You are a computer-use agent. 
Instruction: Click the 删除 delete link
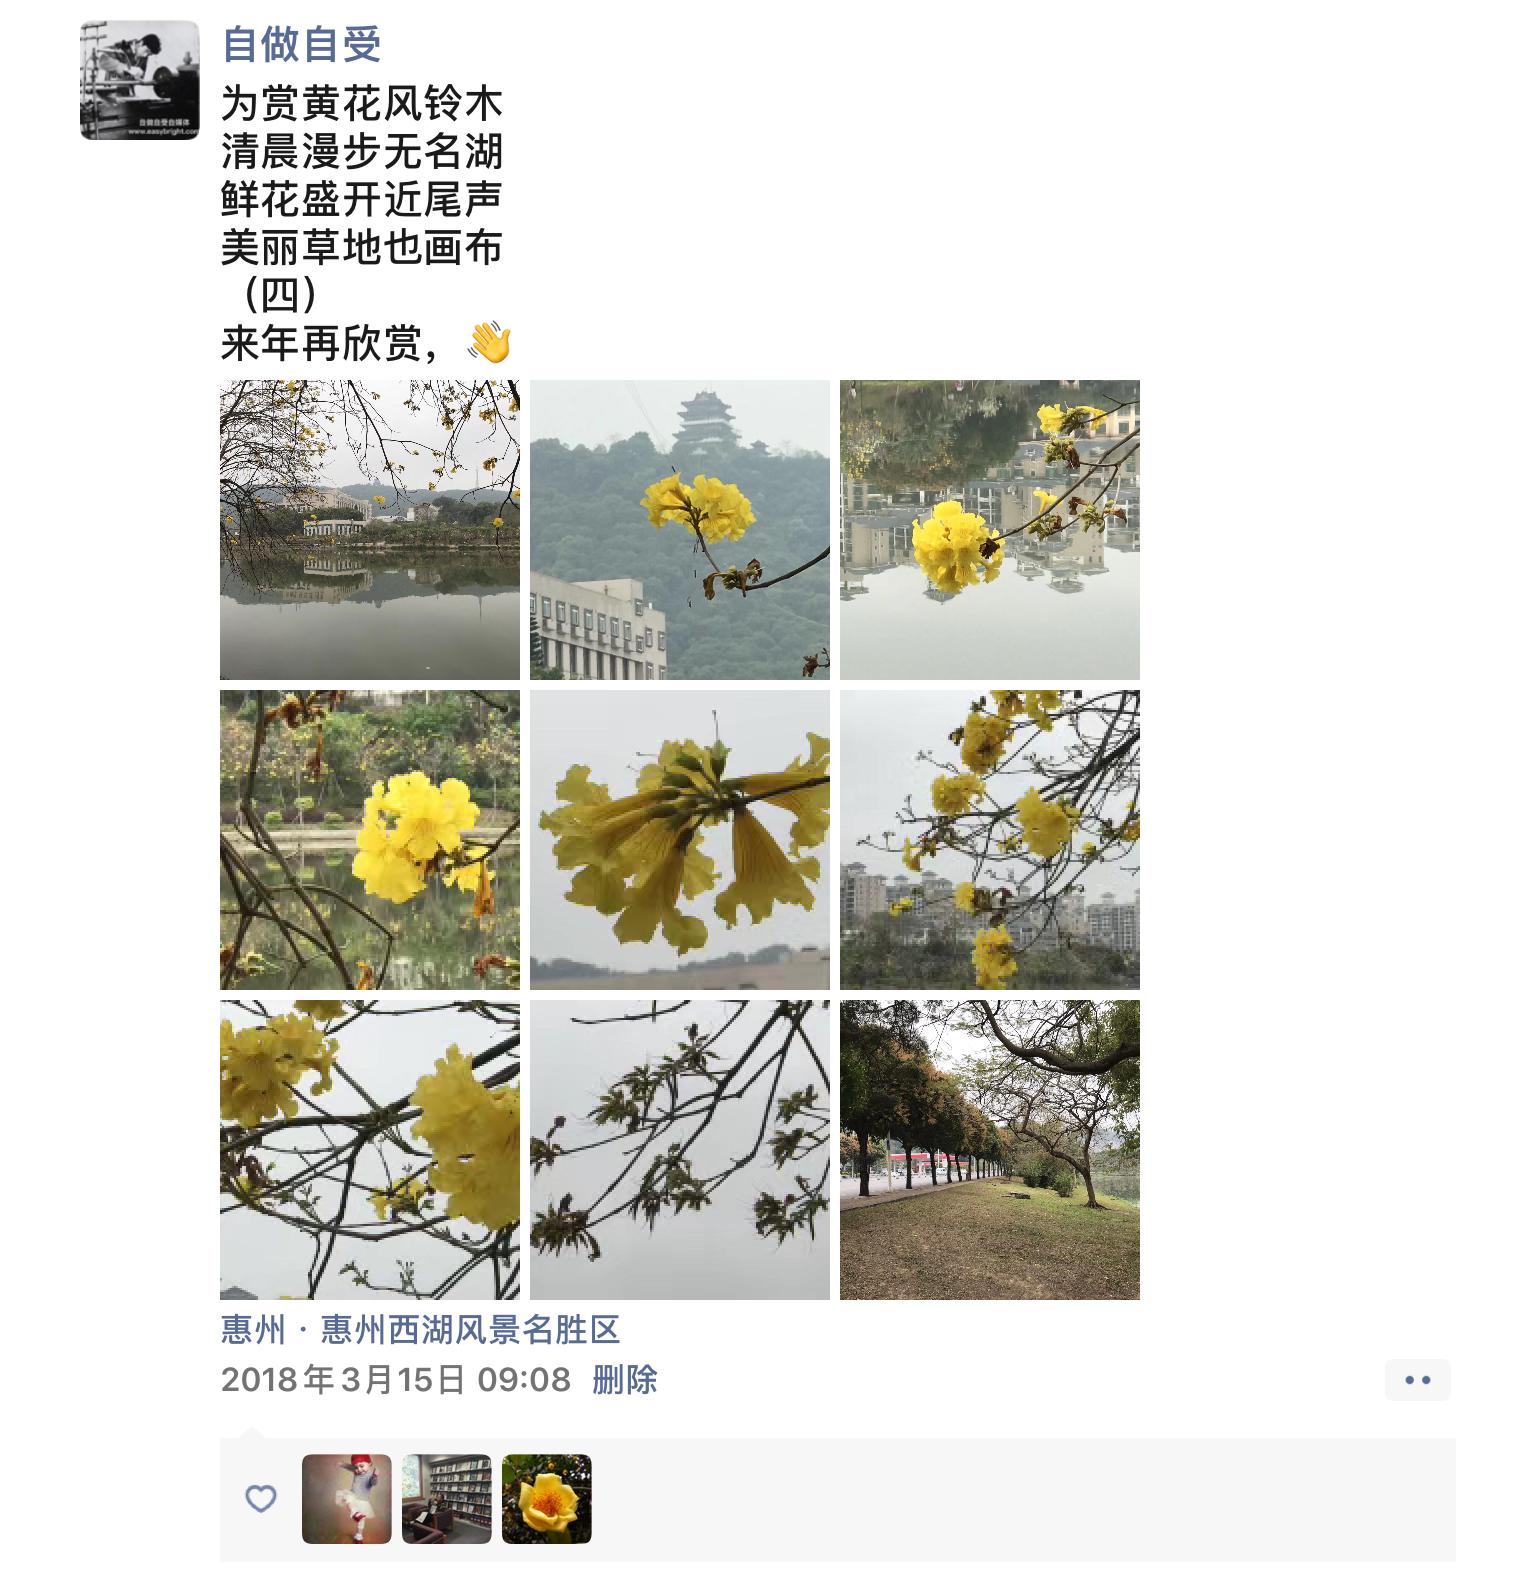click(625, 1380)
